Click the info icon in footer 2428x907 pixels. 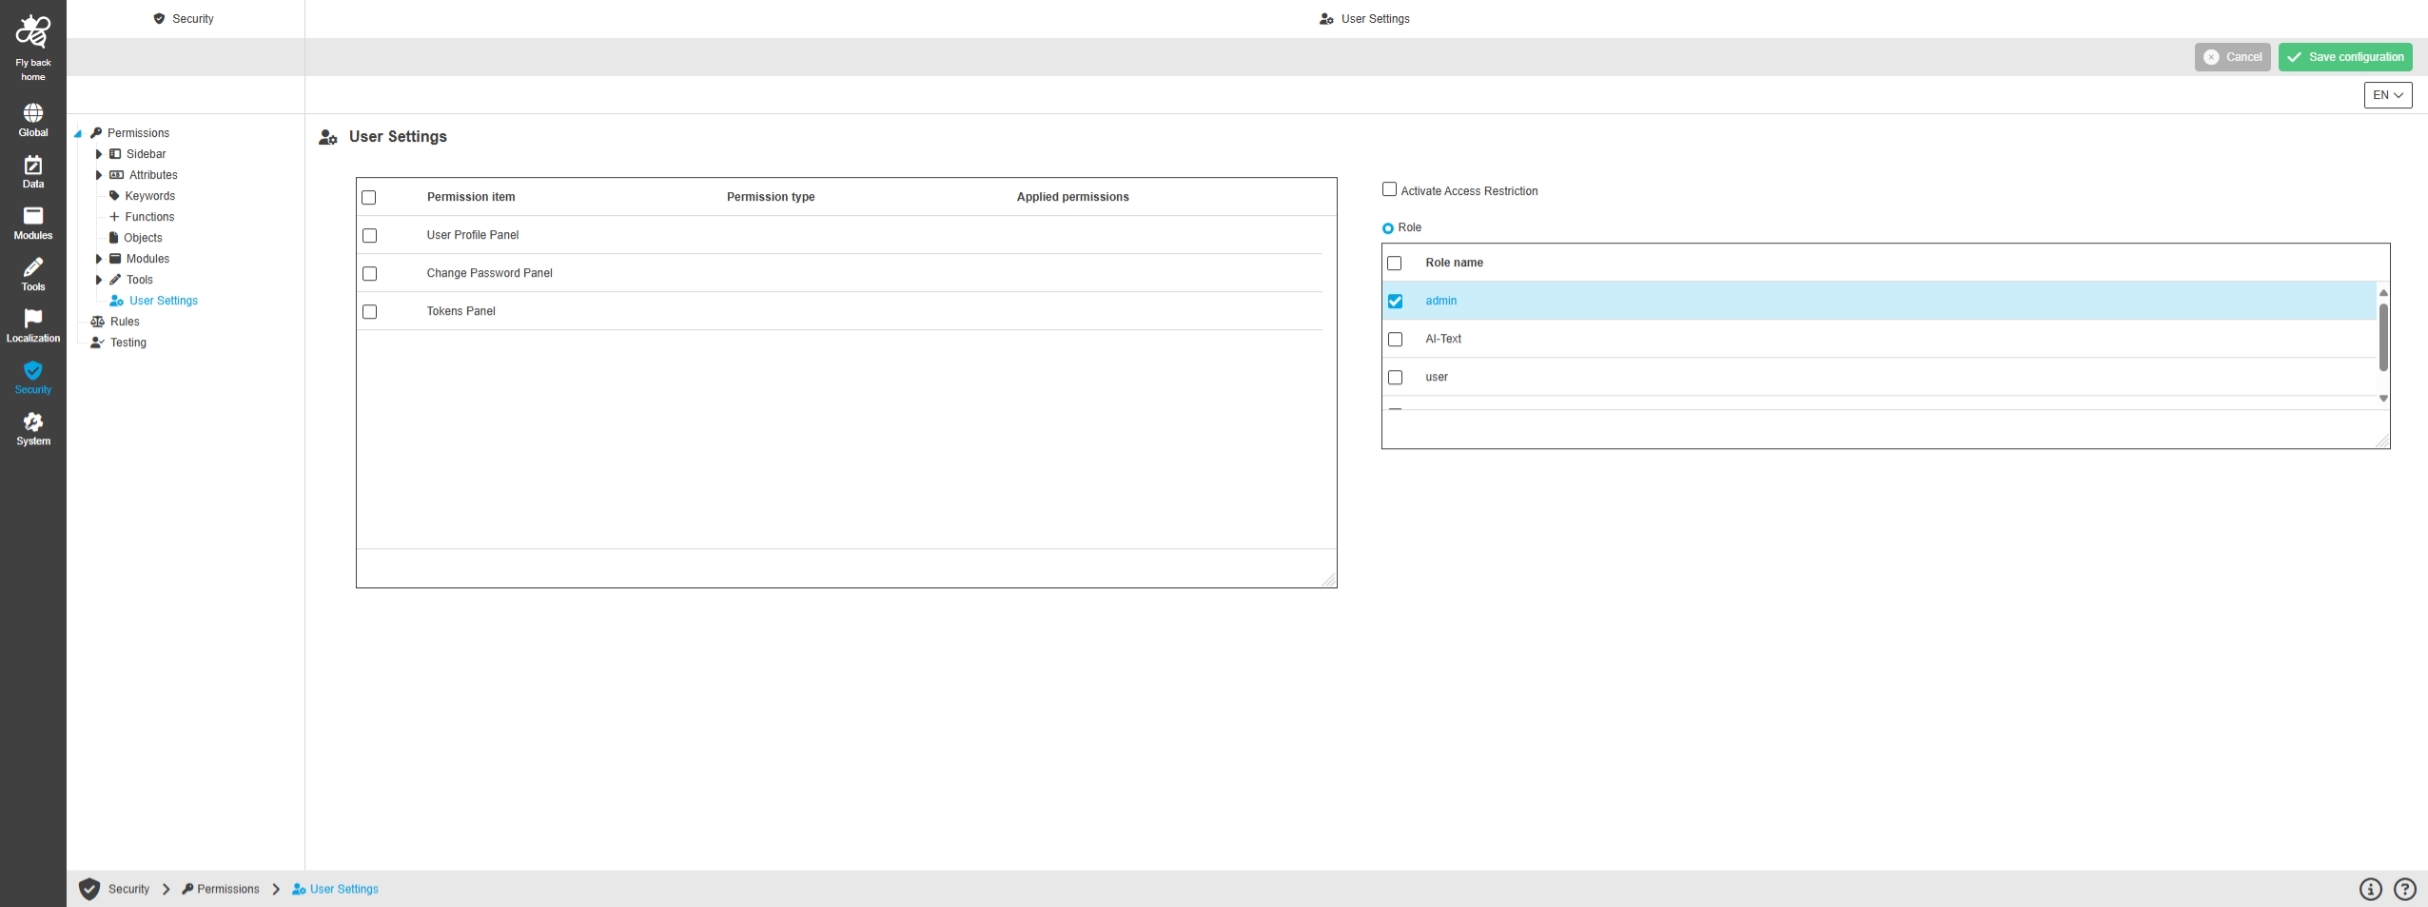coord(2370,889)
